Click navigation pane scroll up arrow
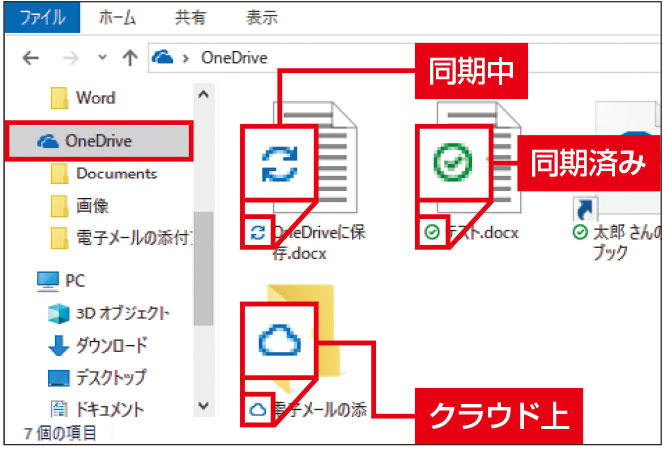The height and width of the screenshot is (450, 666). coord(203,94)
